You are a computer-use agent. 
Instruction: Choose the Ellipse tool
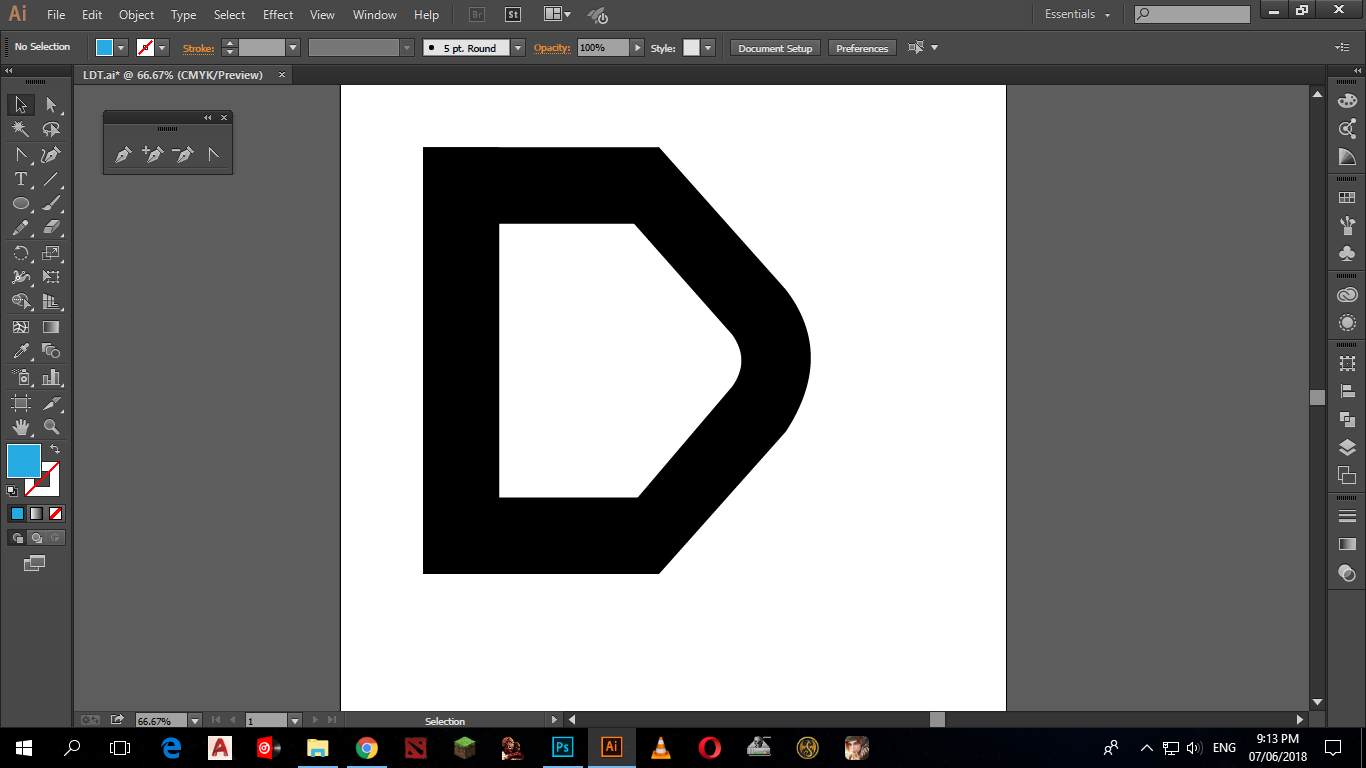pos(21,204)
